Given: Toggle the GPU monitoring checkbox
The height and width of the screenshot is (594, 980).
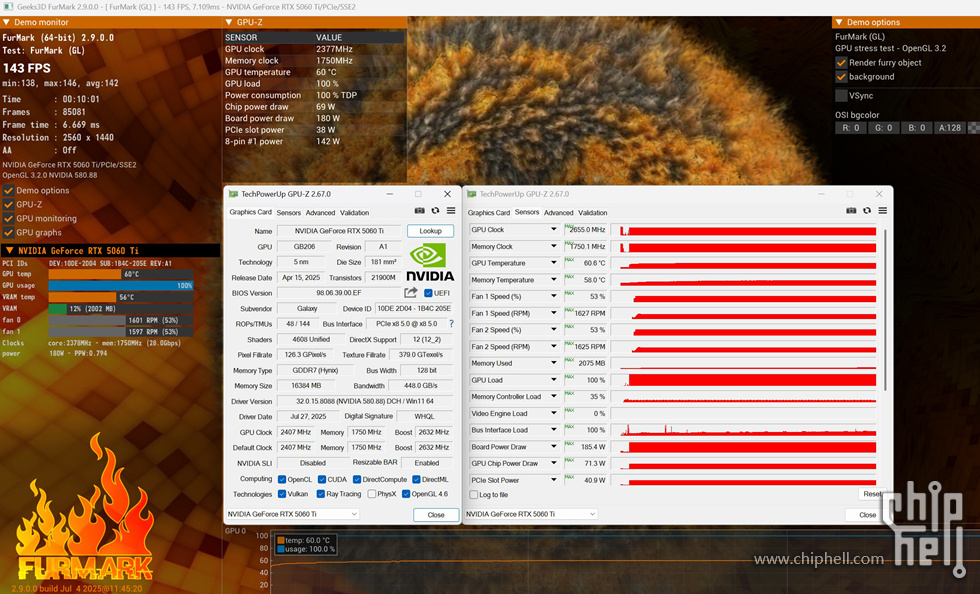Looking at the screenshot, I should [x=9, y=218].
